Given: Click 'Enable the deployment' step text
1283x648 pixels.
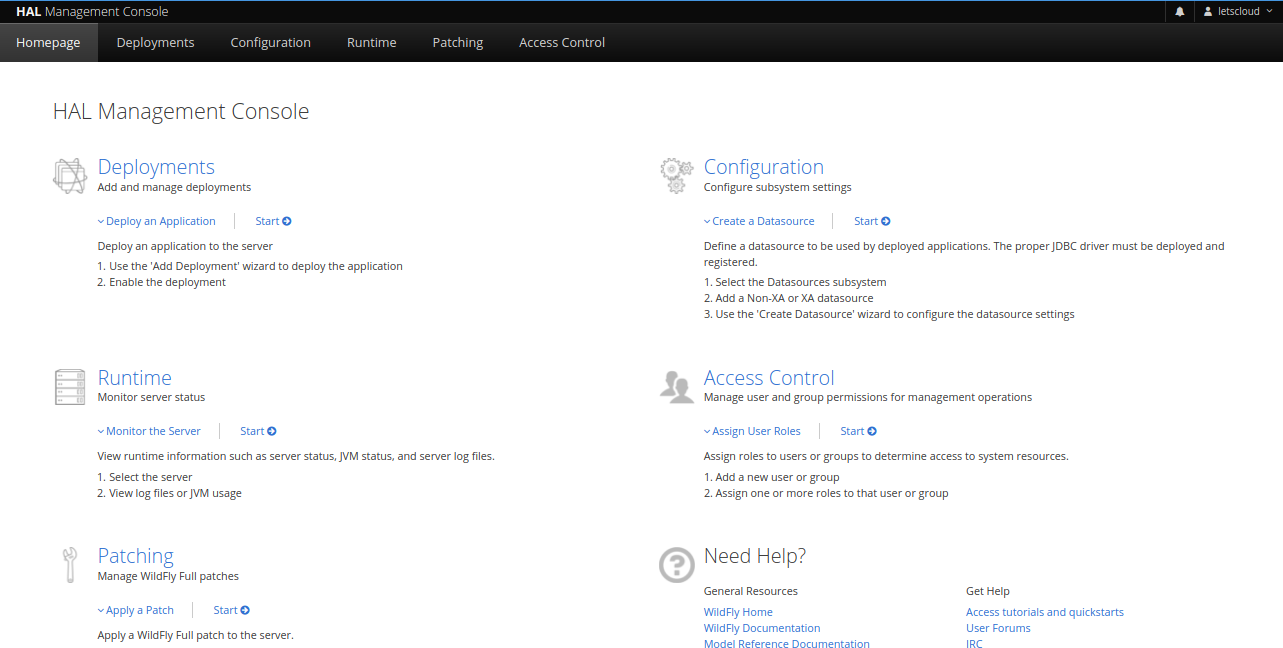Looking at the screenshot, I should coord(167,282).
